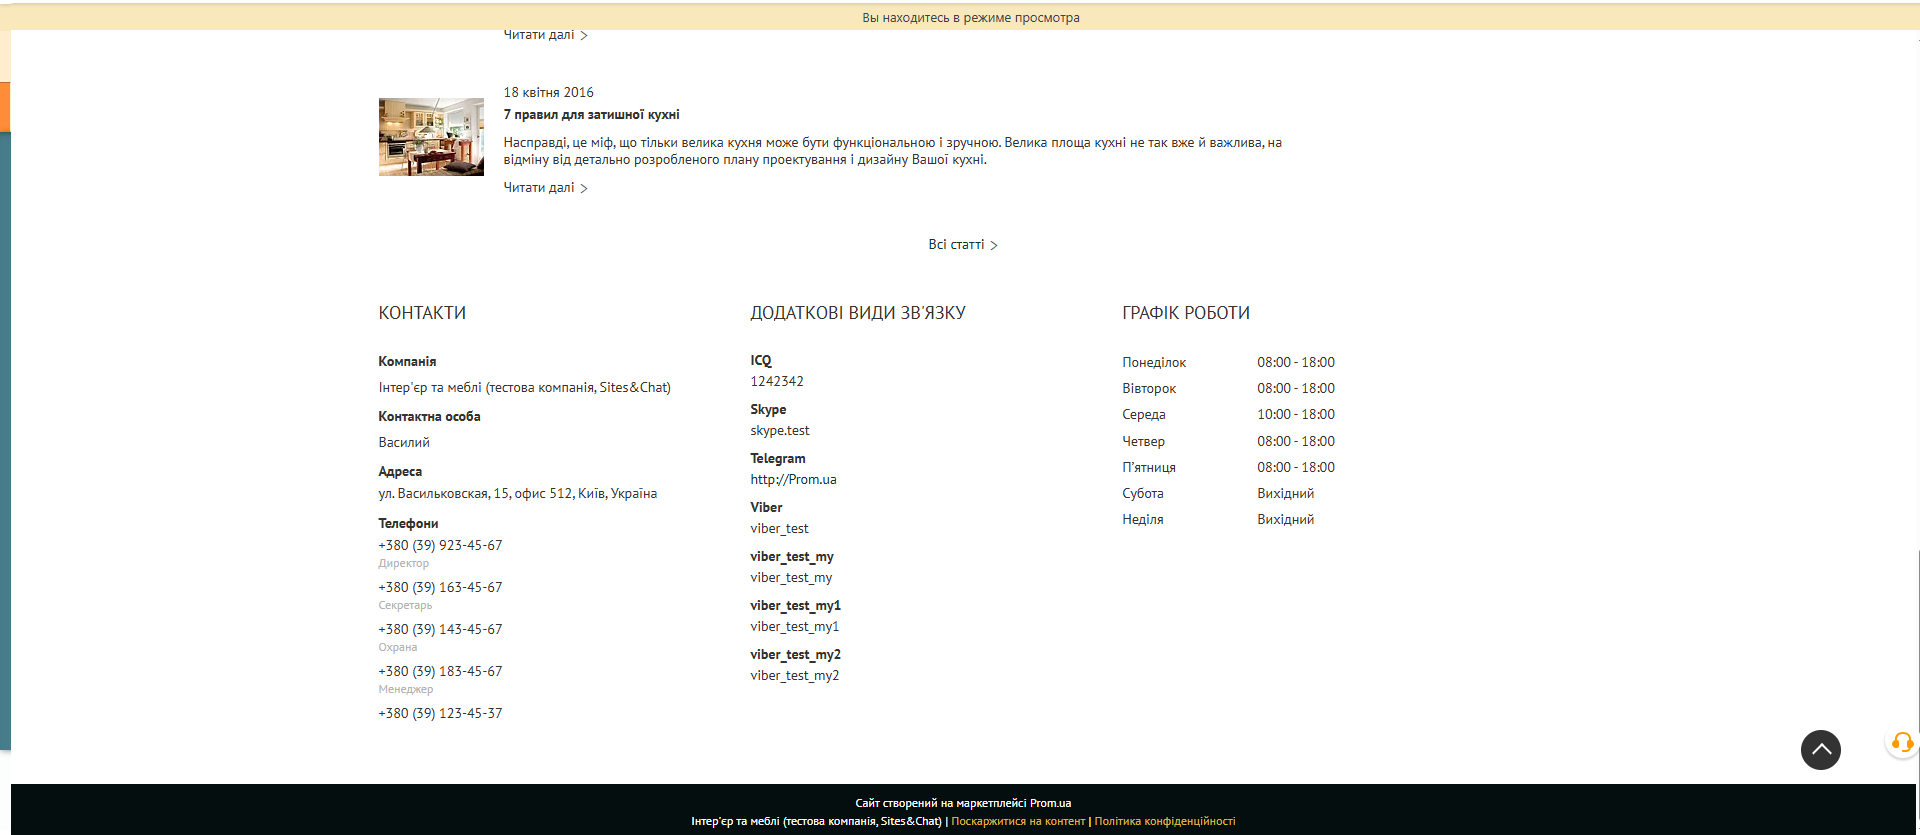The image size is (1920, 835).
Task: Open 'Політика конфіденційності' footer link
Action: tap(1164, 821)
